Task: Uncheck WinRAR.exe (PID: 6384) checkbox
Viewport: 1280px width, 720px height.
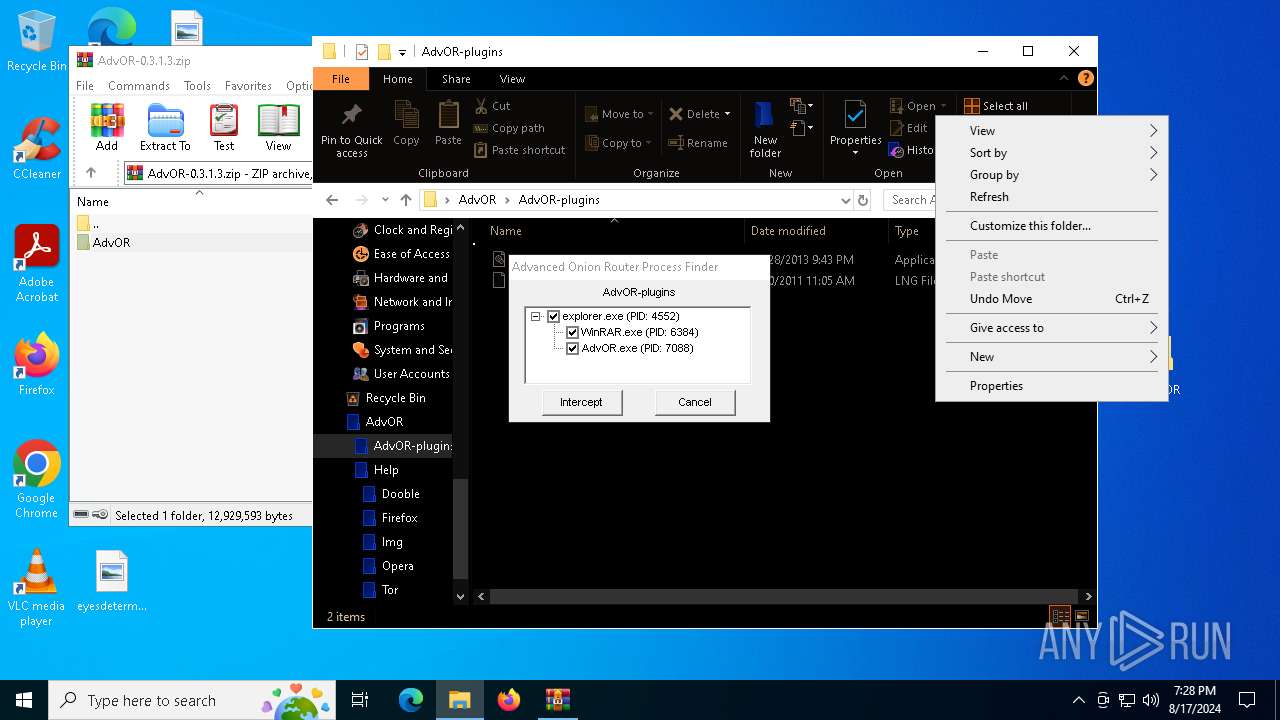Action: [x=572, y=332]
